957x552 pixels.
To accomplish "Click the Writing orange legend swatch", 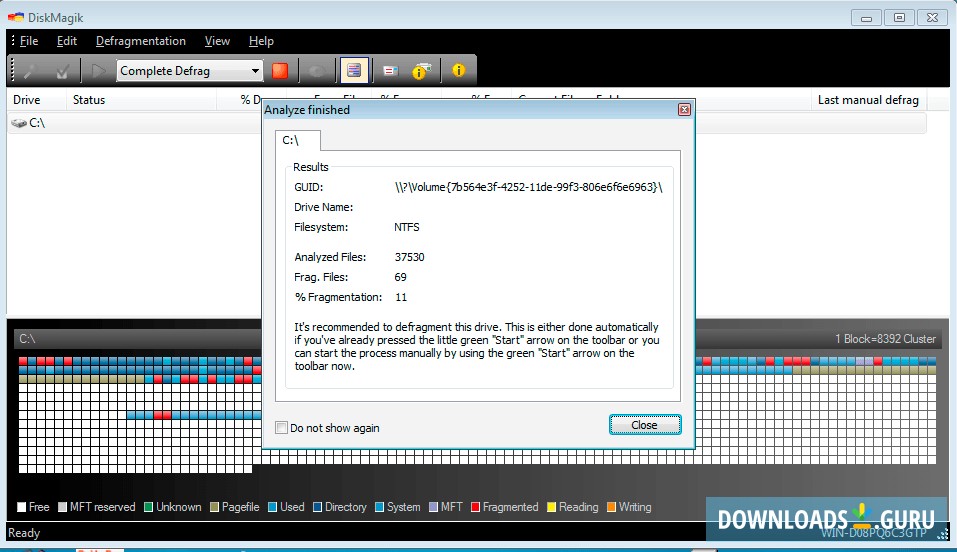I will click(611, 507).
